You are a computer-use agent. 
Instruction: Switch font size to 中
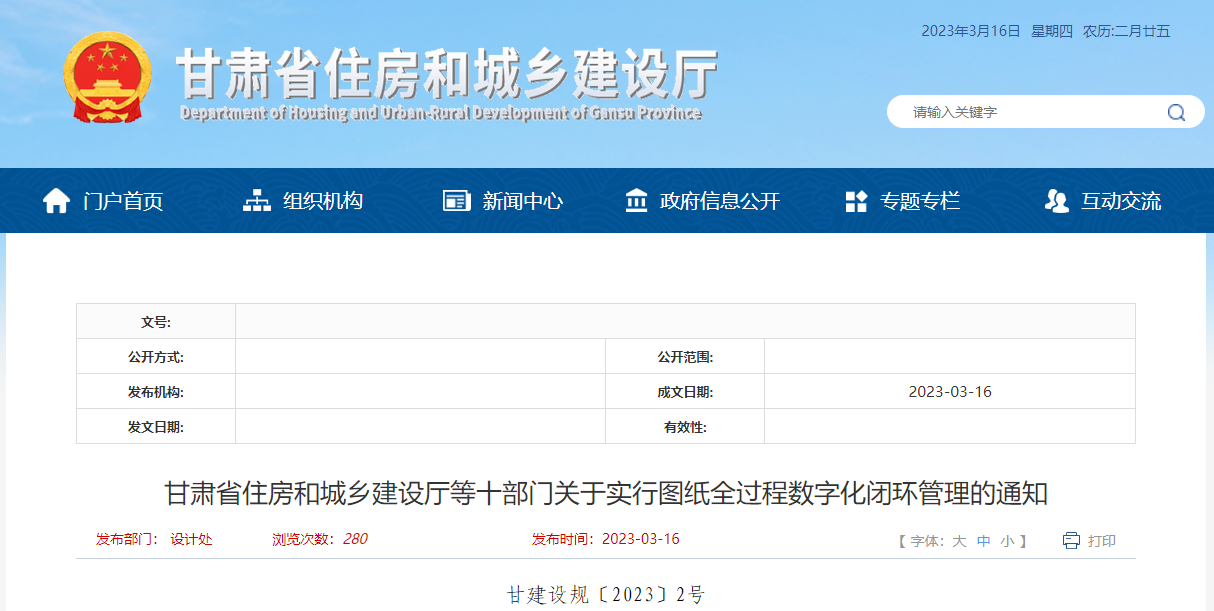984,540
